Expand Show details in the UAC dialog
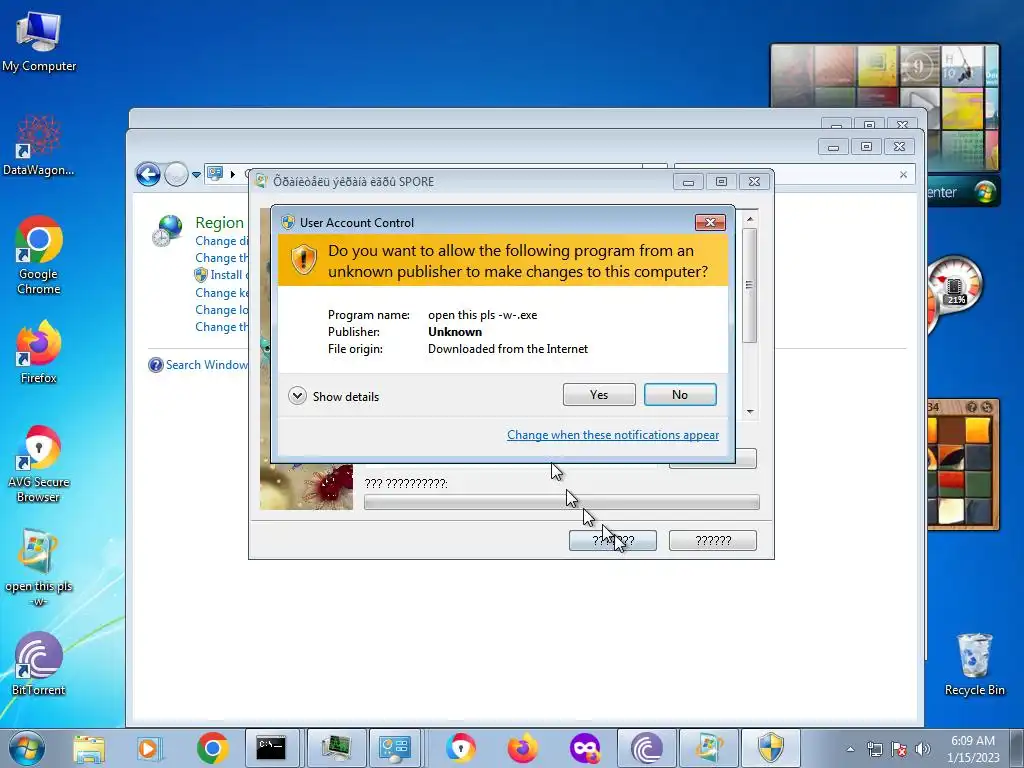 334,396
